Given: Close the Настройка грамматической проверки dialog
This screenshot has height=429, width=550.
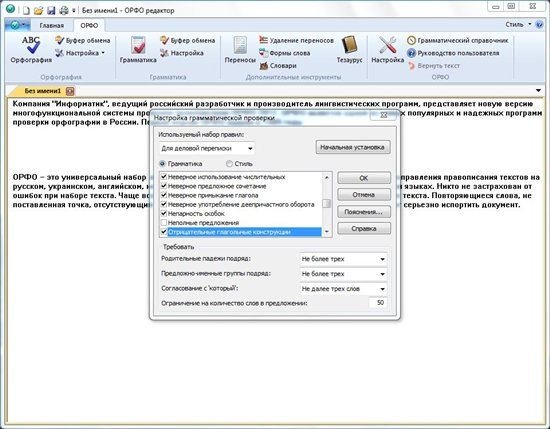Looking at the screenshot, I should 383,115.
